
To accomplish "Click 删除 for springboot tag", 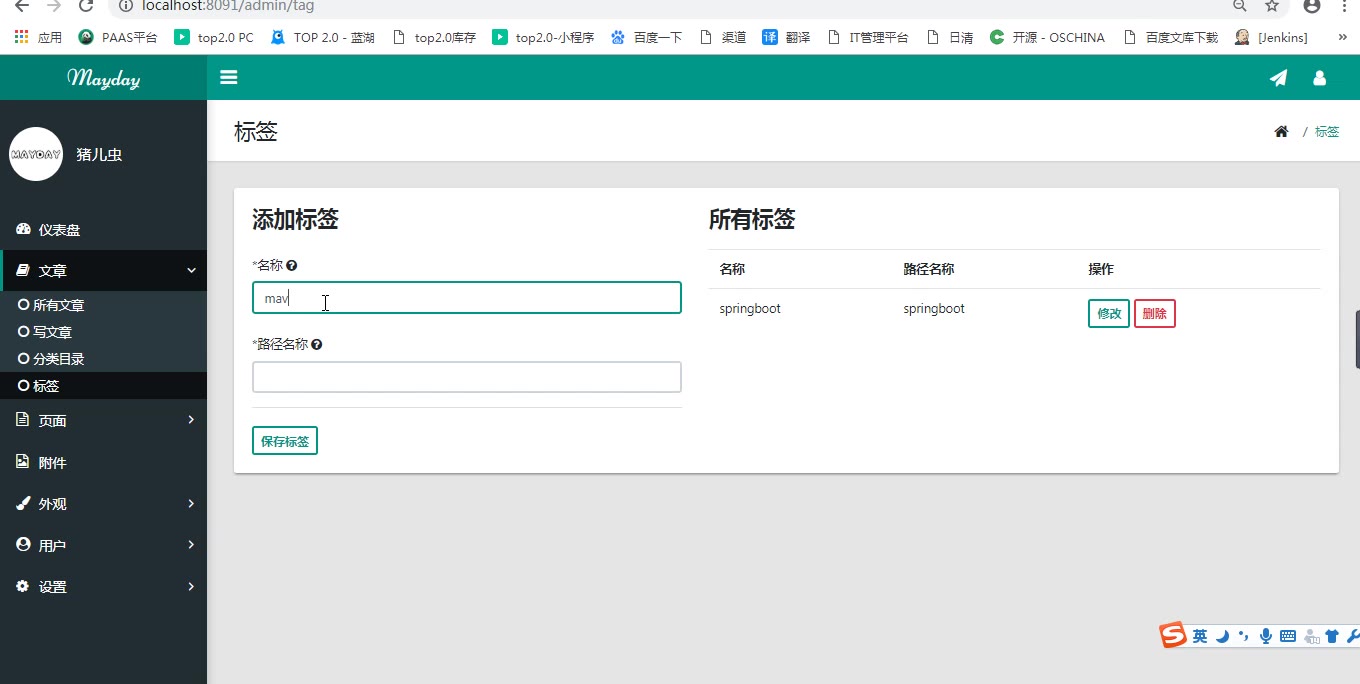I will 1155,313.
